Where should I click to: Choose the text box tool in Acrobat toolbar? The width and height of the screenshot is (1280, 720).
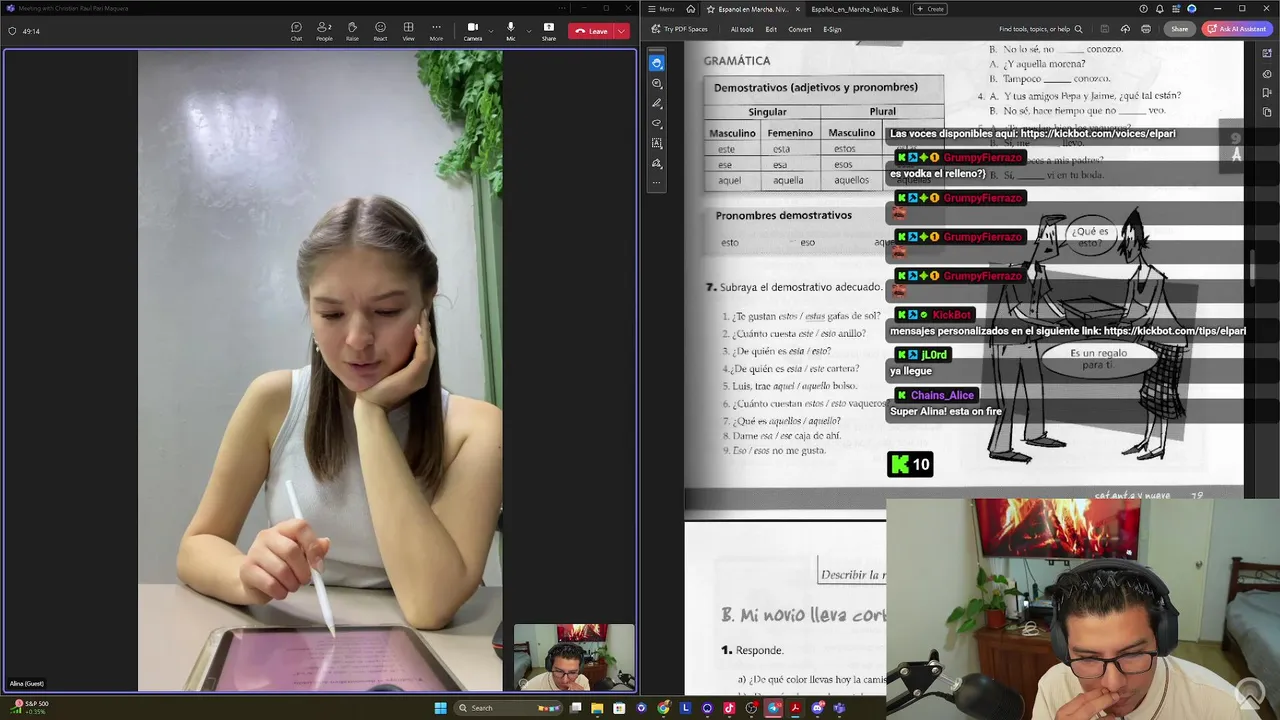656,143
